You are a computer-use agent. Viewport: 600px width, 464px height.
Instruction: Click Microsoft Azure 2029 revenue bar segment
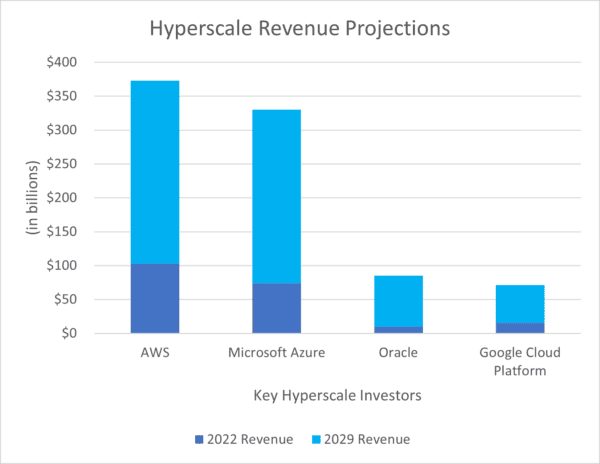[277, 197]
